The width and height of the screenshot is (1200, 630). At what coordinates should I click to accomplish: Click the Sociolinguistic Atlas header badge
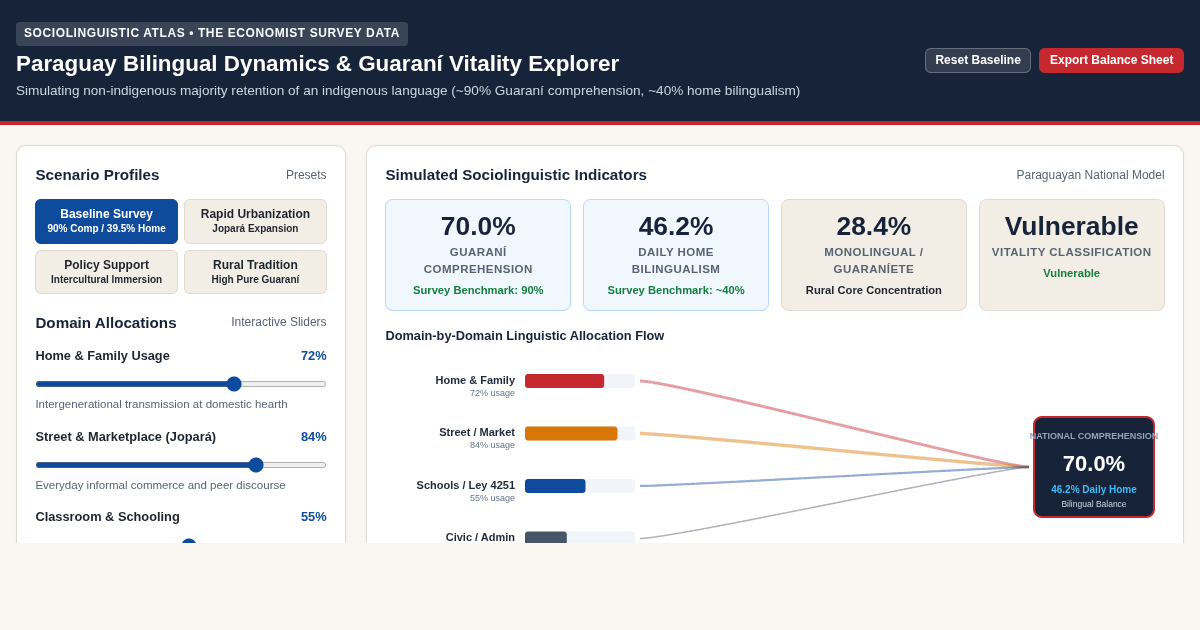[212, 34]
